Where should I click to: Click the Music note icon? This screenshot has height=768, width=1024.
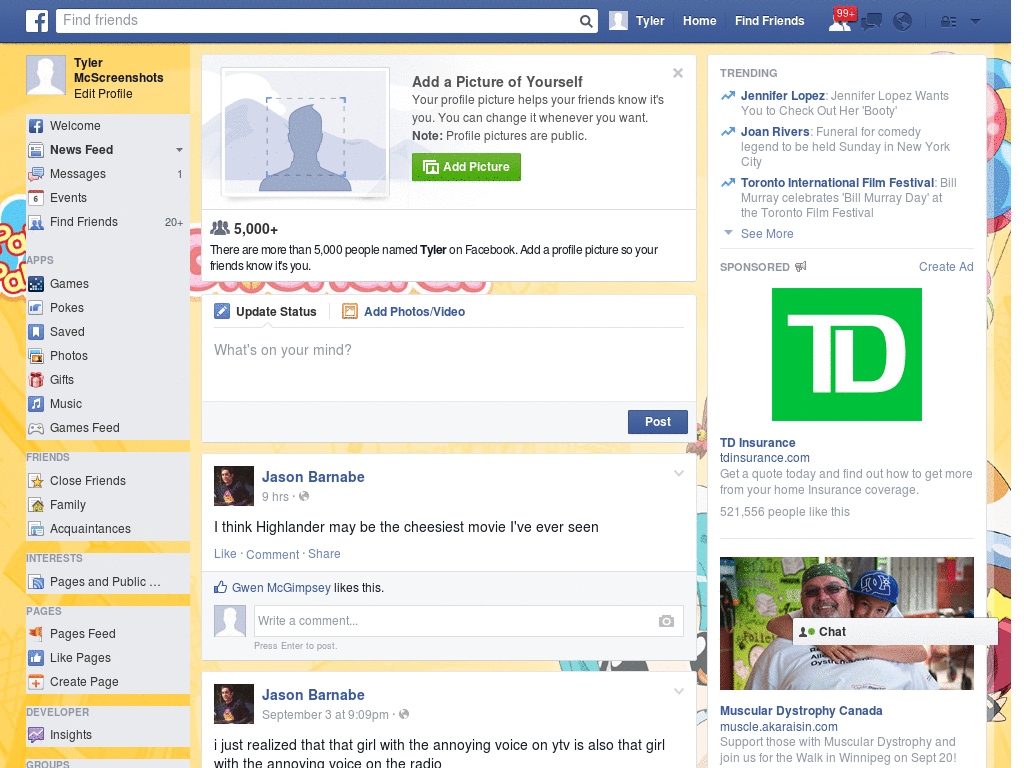coord(36,404)
